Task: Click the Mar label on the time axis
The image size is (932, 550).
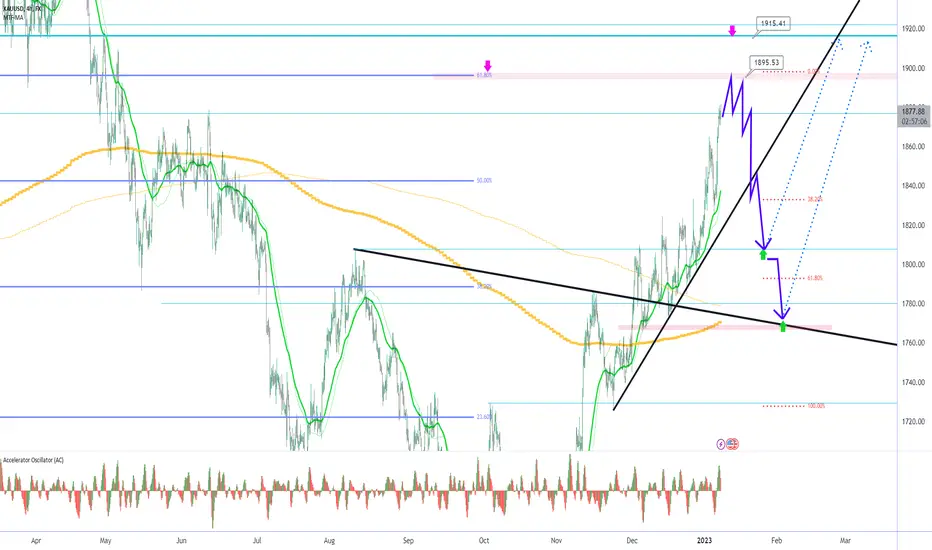Action: [x=845, y=541]
